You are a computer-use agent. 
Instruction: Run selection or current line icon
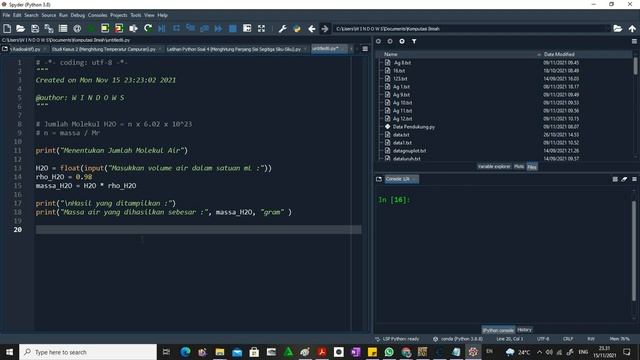[x=133, y=29]
